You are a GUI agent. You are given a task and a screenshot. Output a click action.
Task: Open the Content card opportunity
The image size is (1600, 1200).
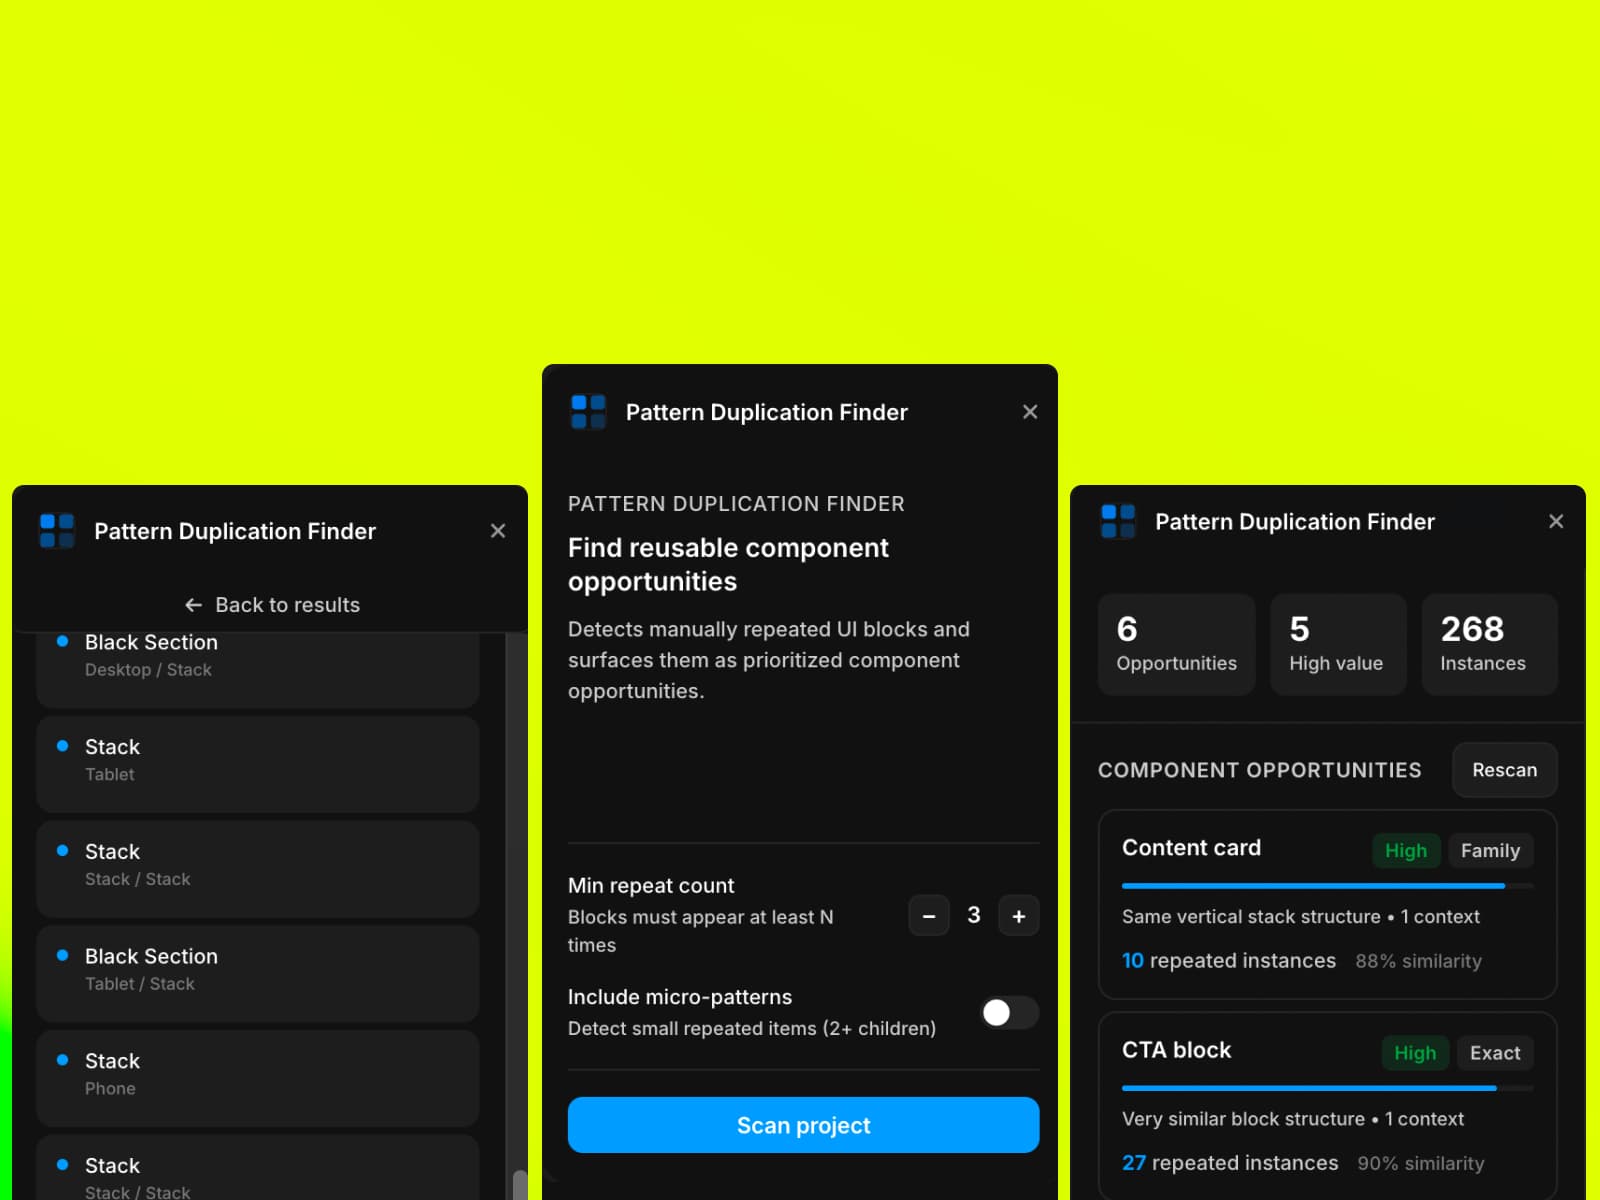[x=1328, y=905]
